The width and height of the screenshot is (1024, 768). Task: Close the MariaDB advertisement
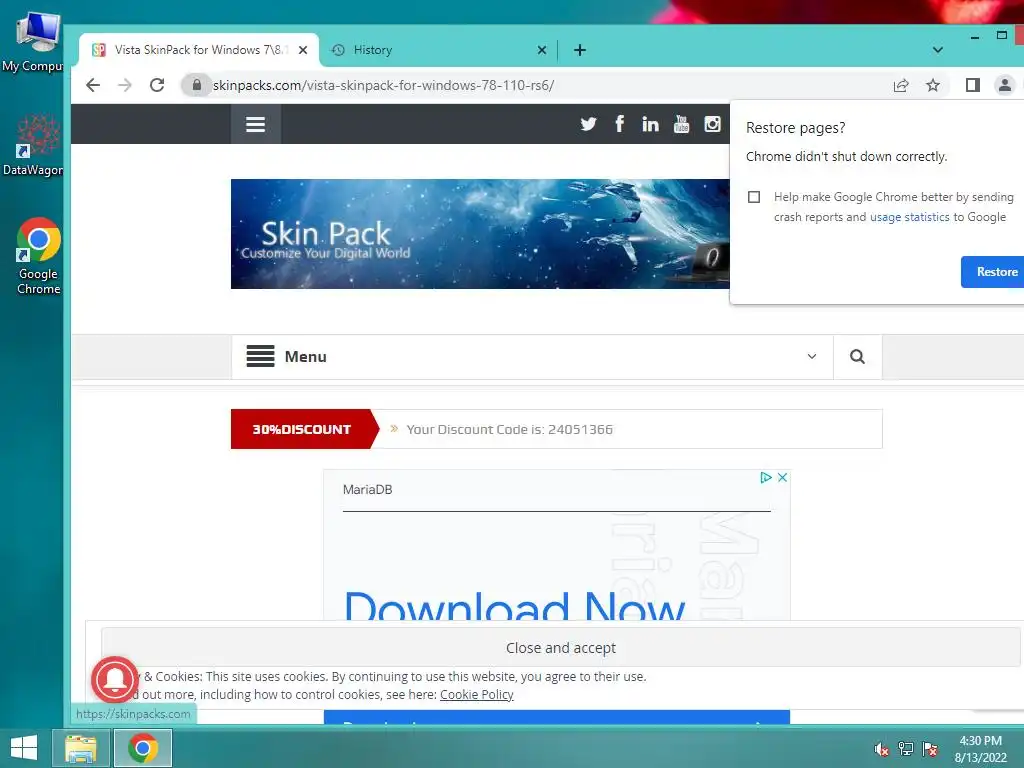click(x=782, y=477)
